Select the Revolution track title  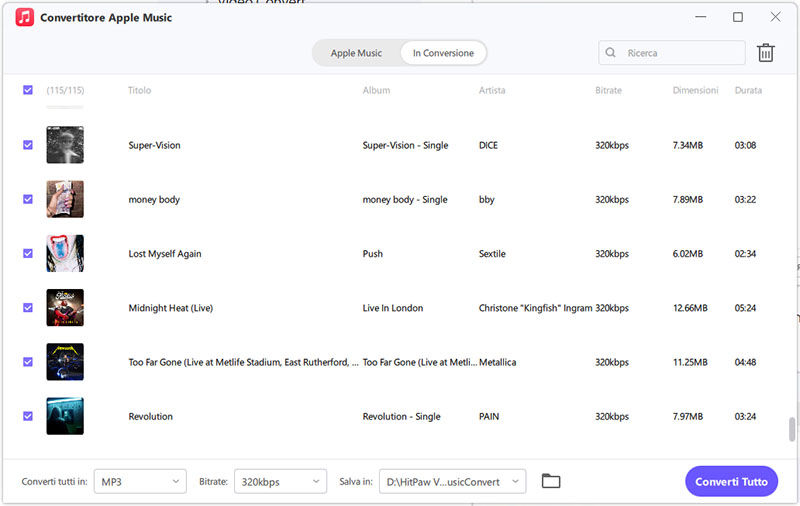point(151,416)
